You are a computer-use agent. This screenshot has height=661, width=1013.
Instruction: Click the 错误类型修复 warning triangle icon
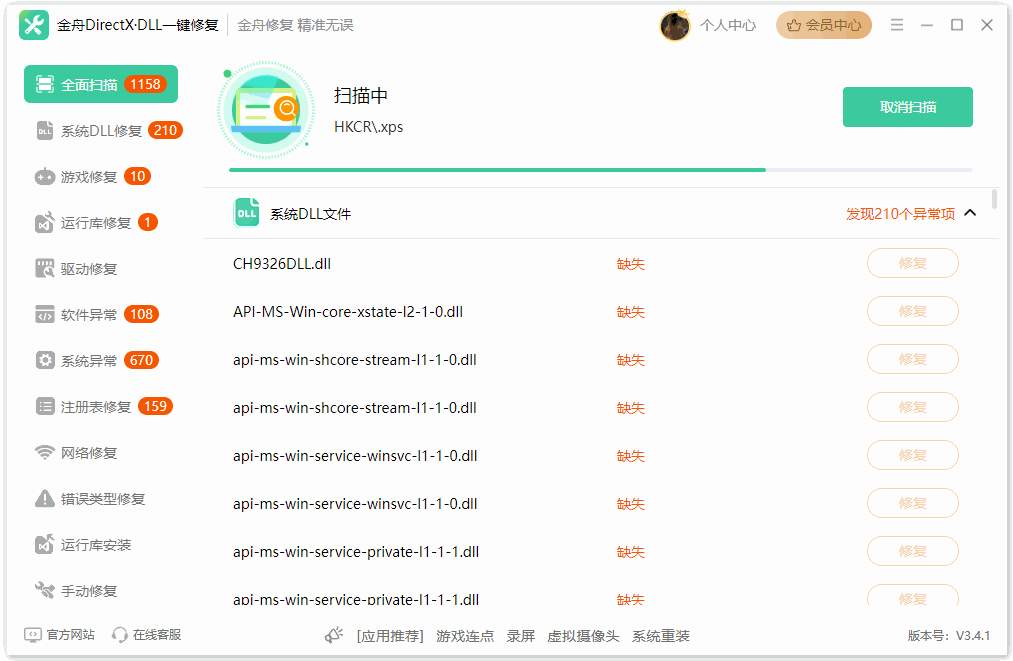(45, 498)
